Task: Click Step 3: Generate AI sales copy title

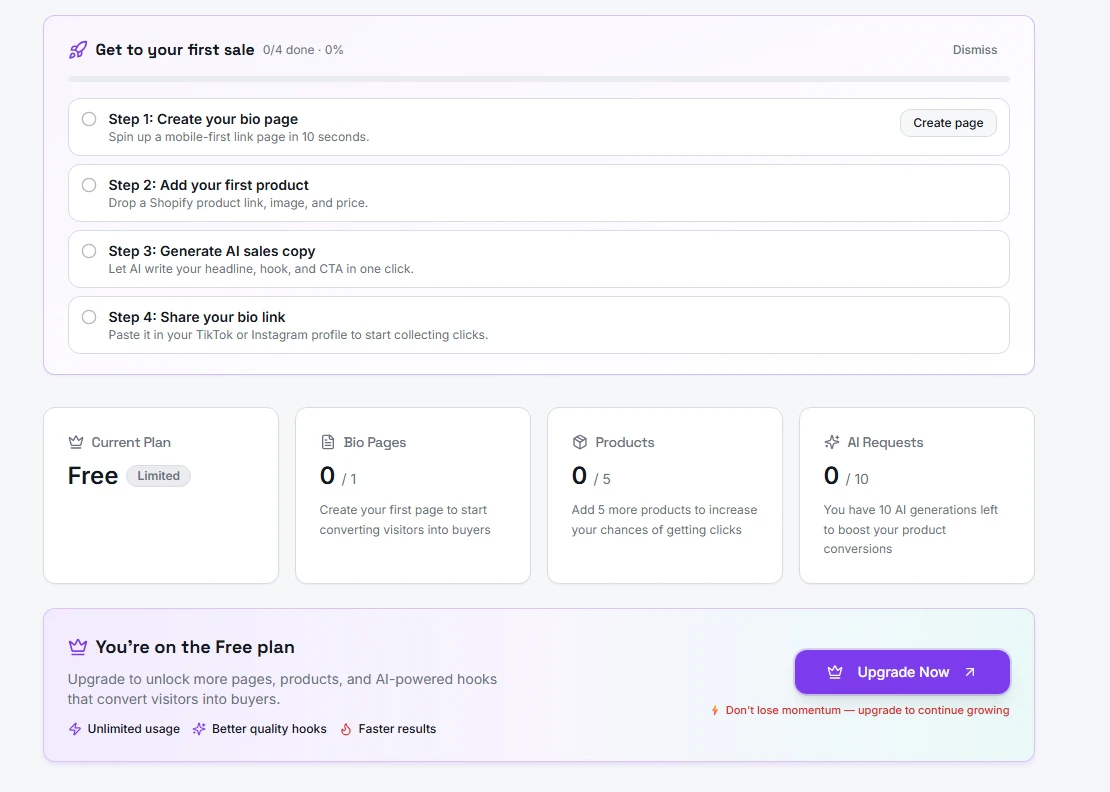Action: point(212,251)
